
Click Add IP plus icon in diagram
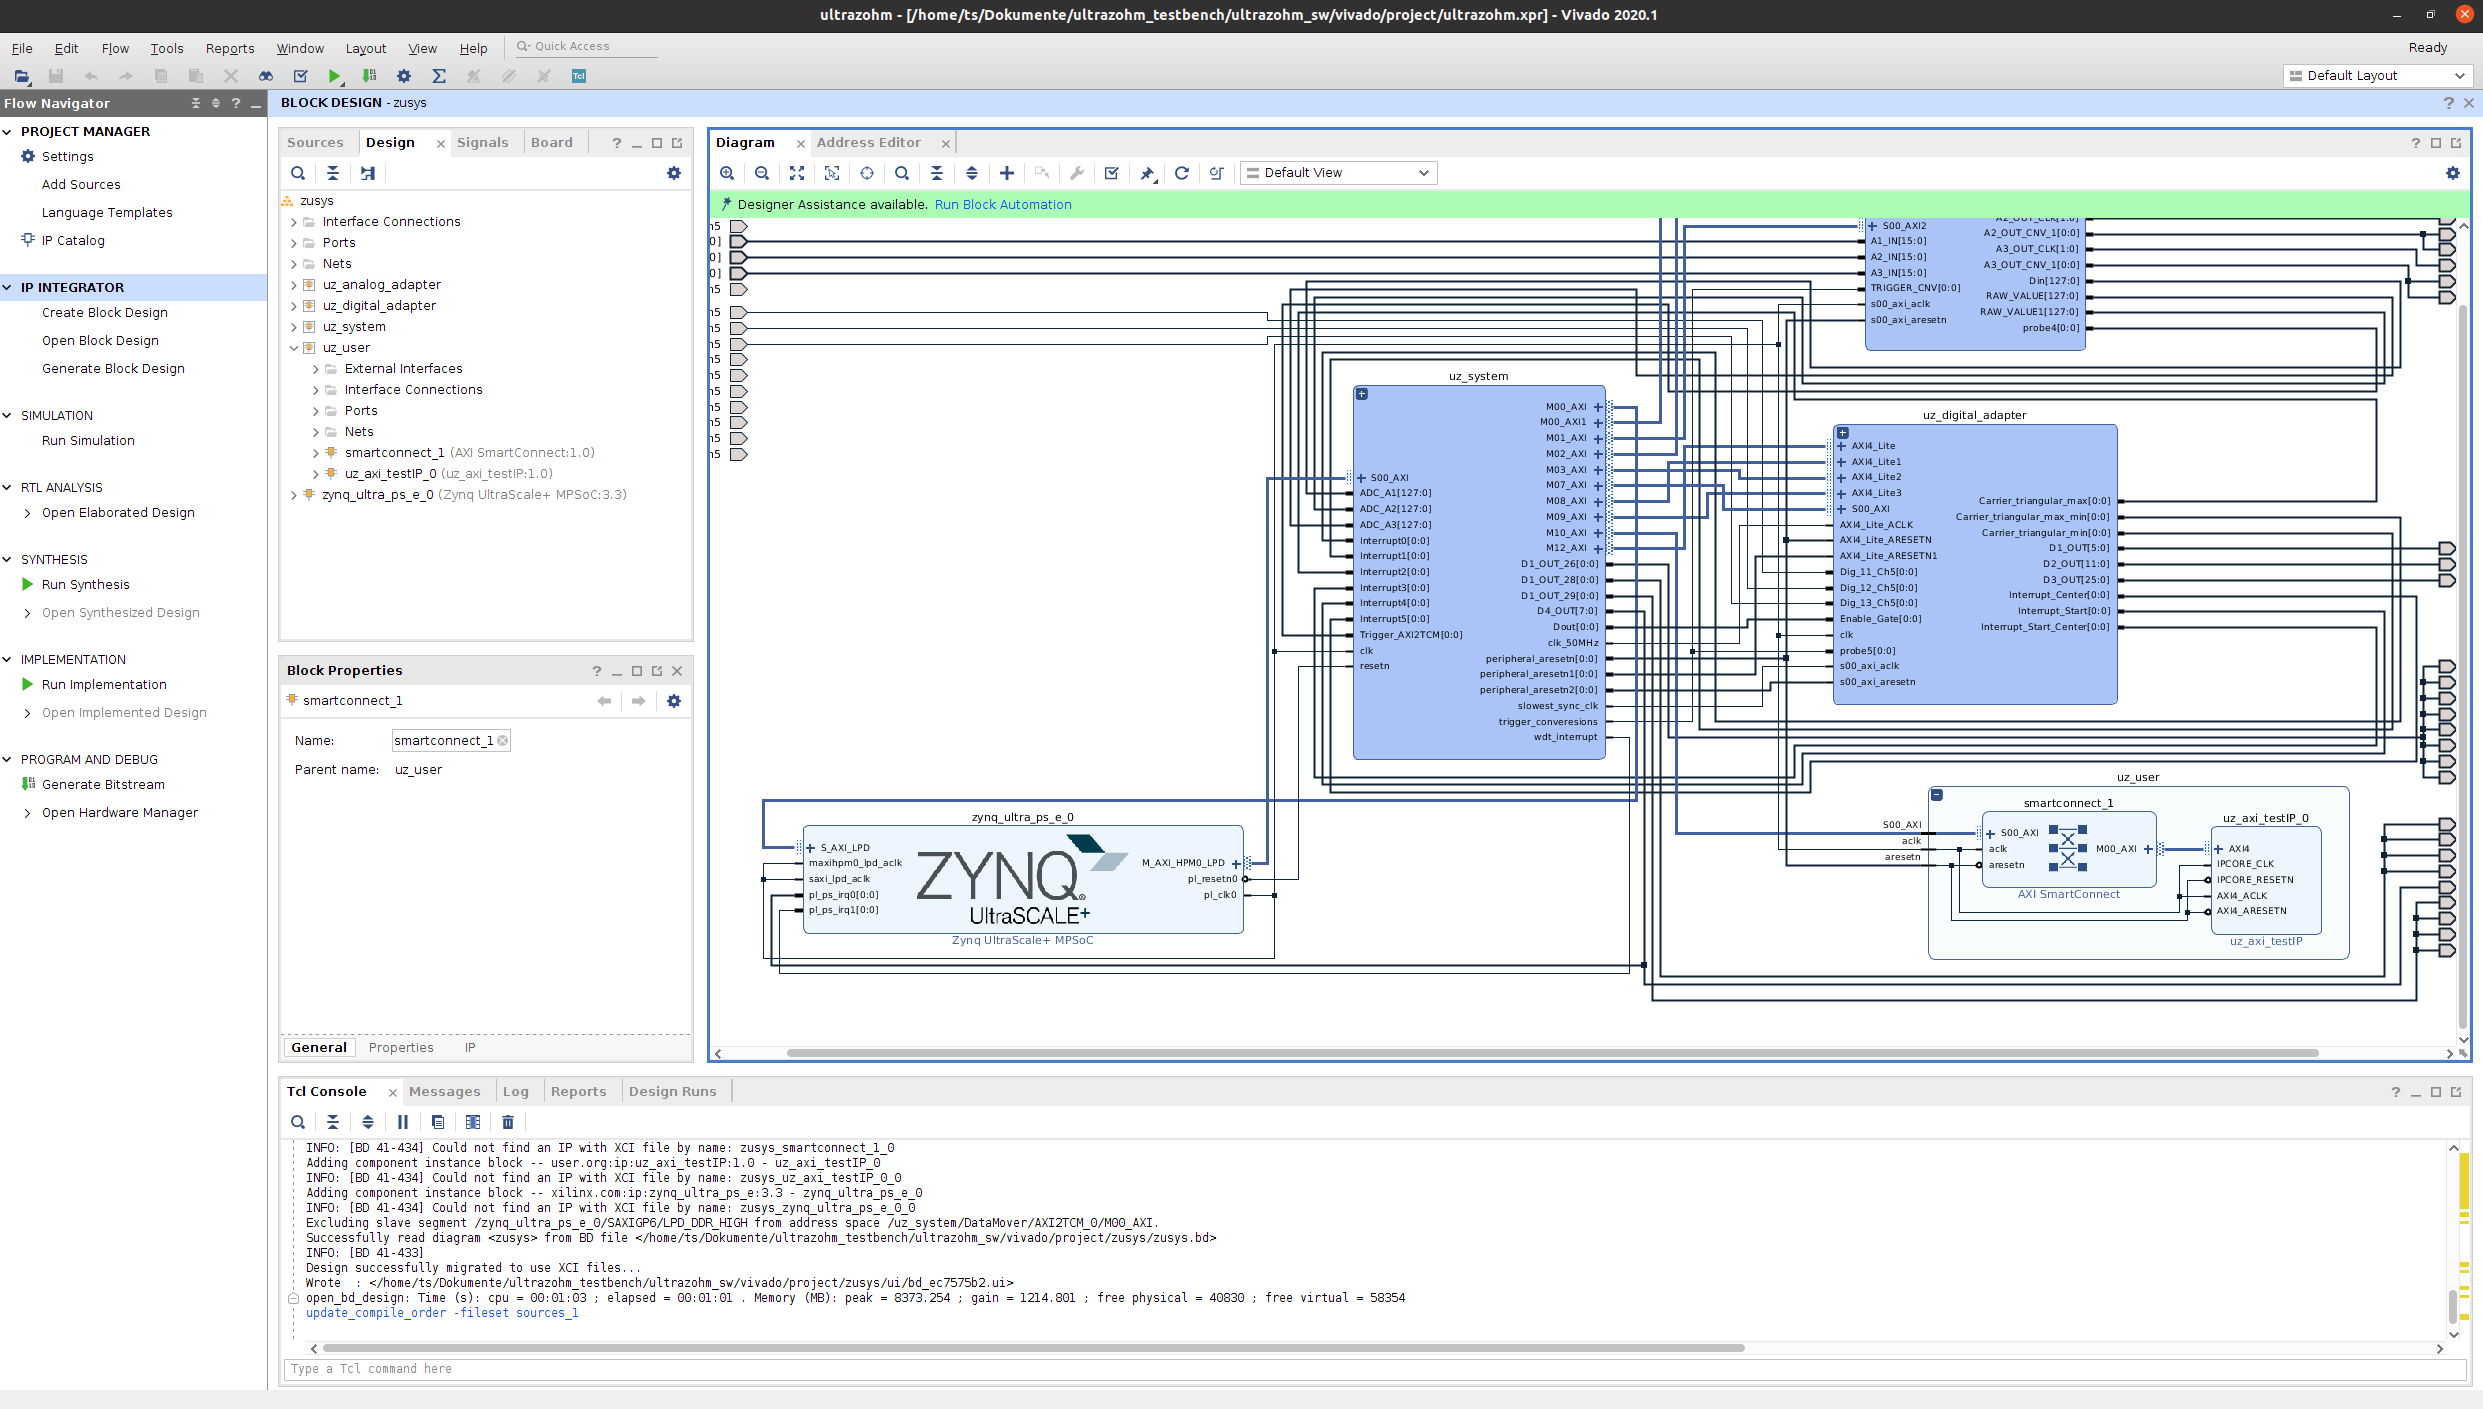[x=1007, y=173]
